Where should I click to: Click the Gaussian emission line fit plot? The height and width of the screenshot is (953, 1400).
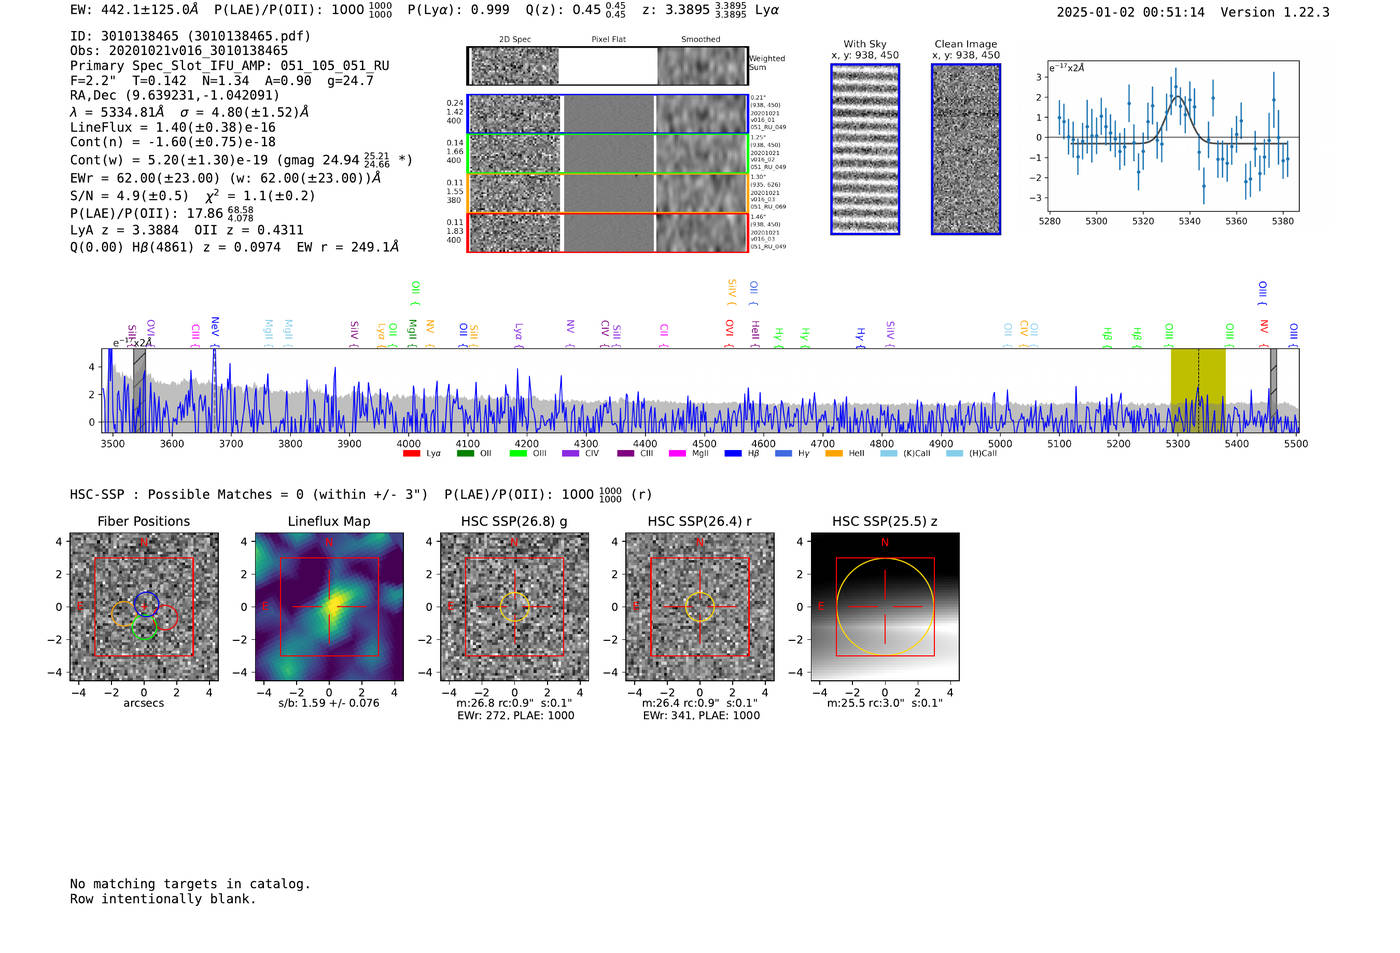pos(1173,137)
